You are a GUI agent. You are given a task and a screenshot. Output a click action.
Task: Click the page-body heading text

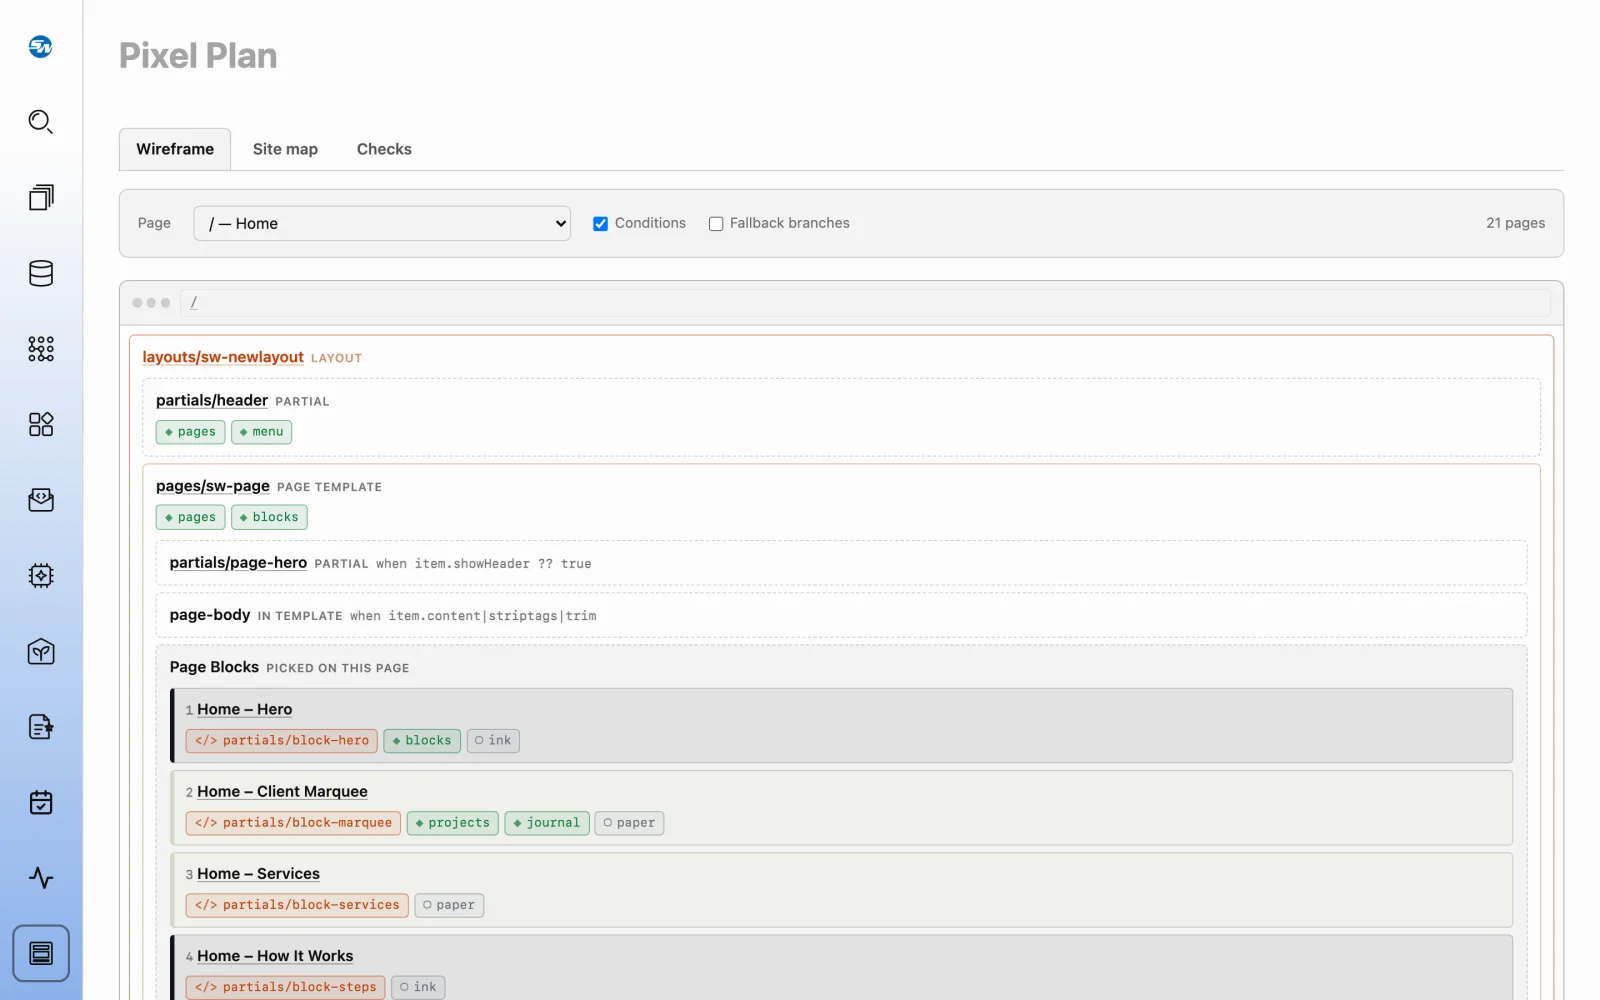[210, 615]
